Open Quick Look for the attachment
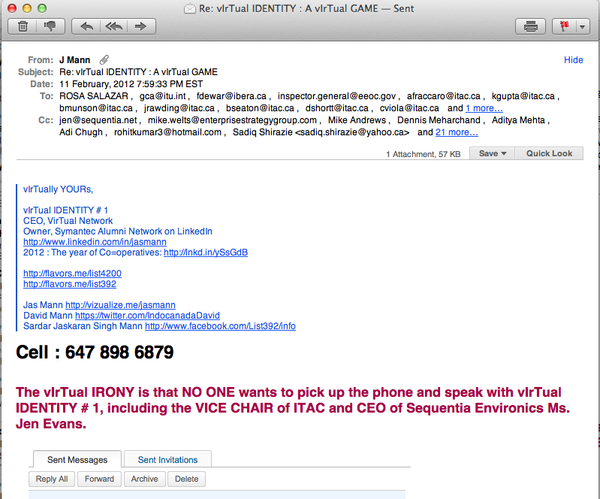The width and height of the screenshot is (600, 499). [549, 153]
